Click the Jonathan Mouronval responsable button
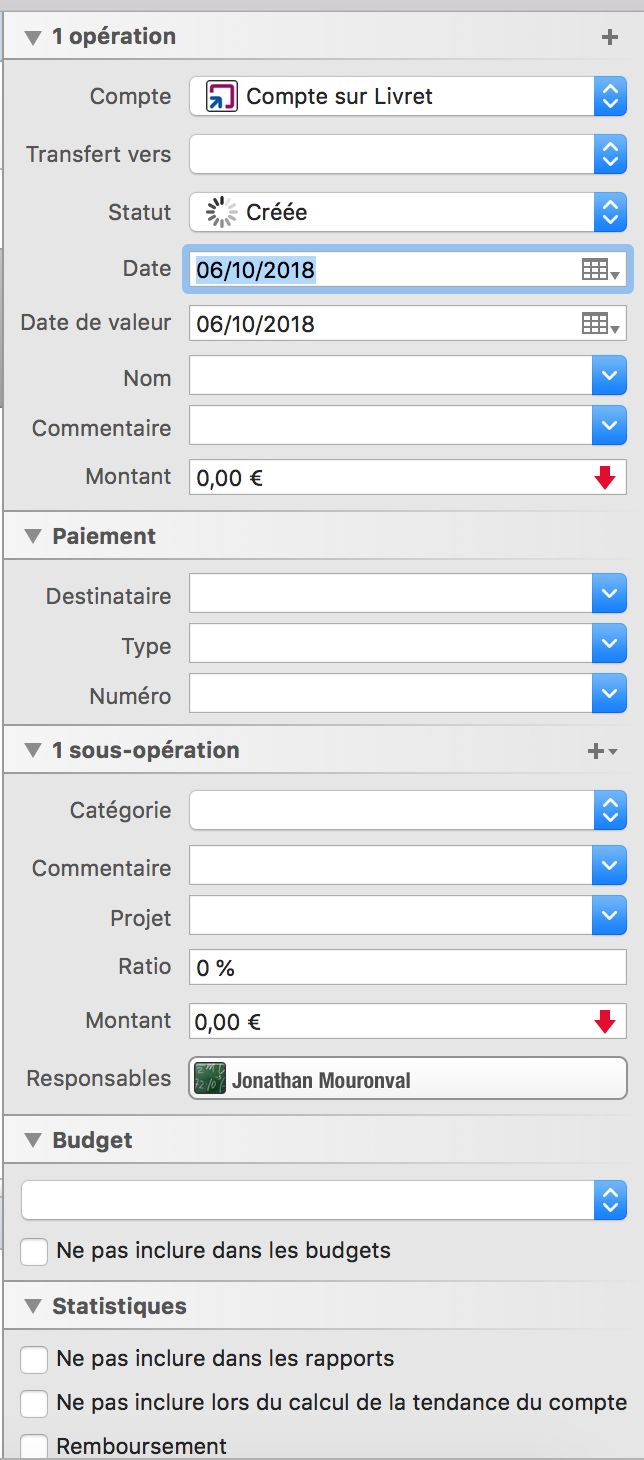The image size is (644, 1460). (408, 1079)
